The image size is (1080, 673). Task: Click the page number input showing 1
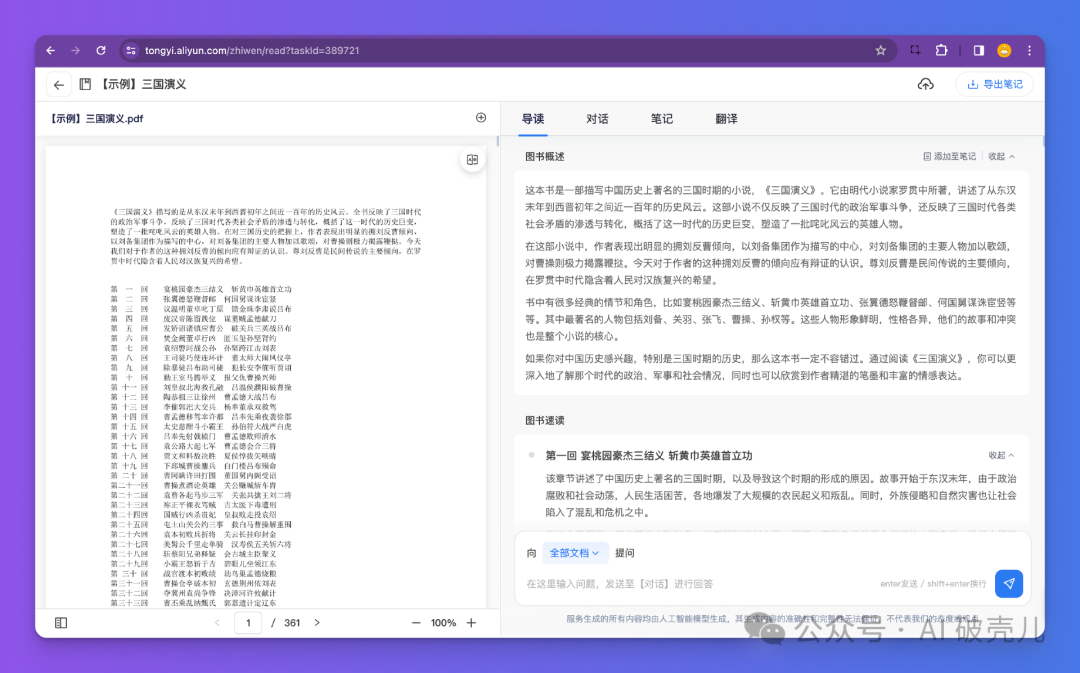[x=247, y=622]
